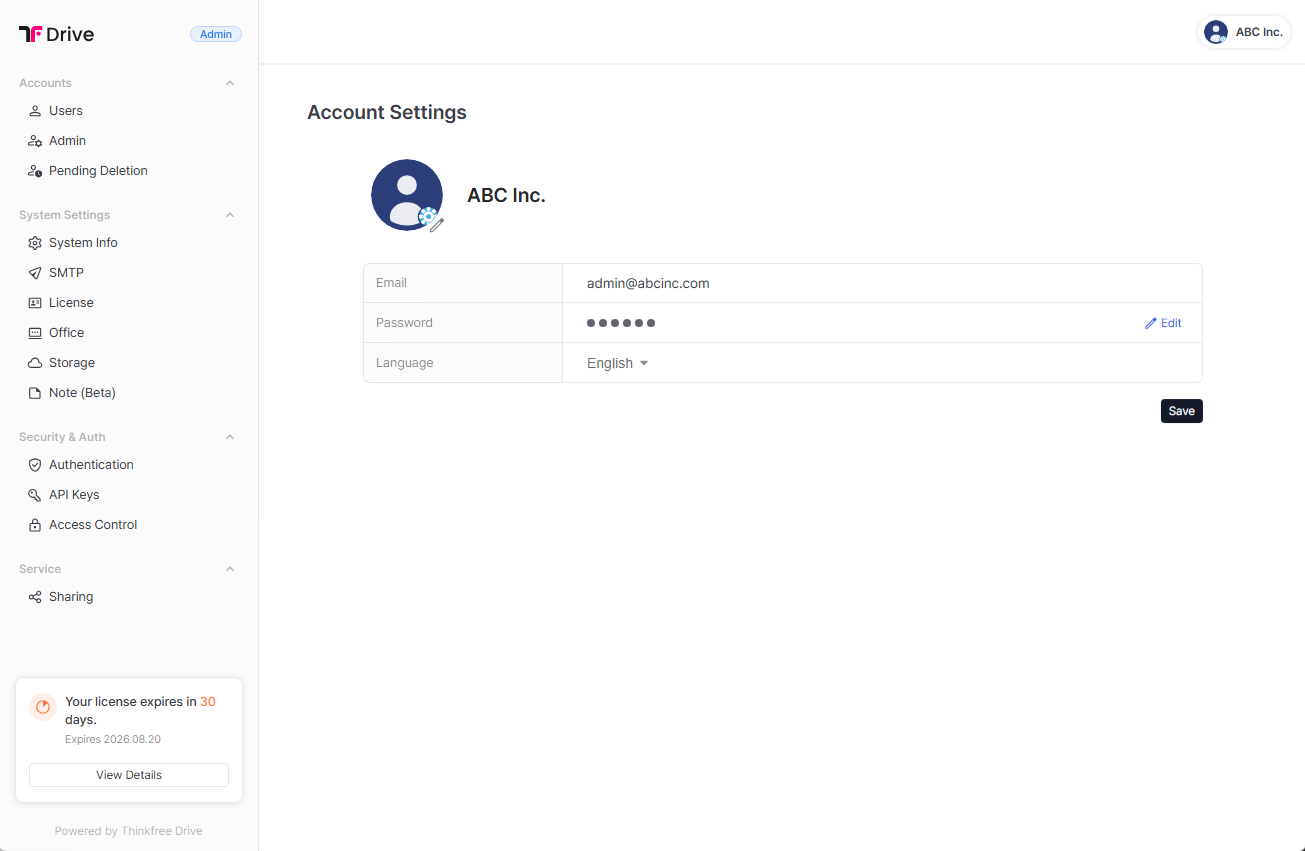Click the Note (Beta) page icon
Screen dimensions: 1305x851
pos(35,393)
